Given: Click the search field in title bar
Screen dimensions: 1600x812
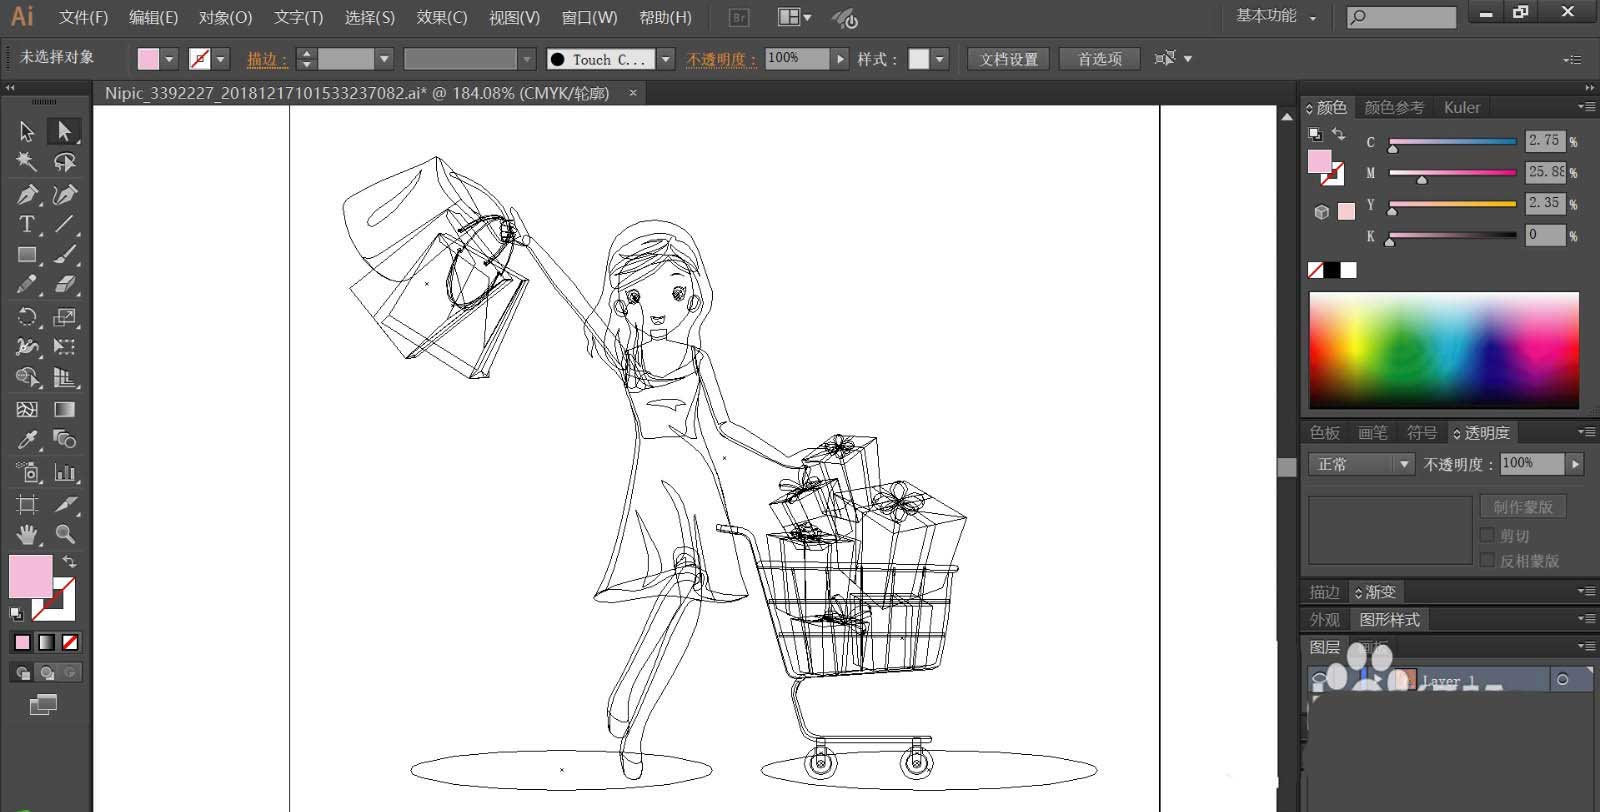Looking at the screenshot, I should [x=1401, y=17].
